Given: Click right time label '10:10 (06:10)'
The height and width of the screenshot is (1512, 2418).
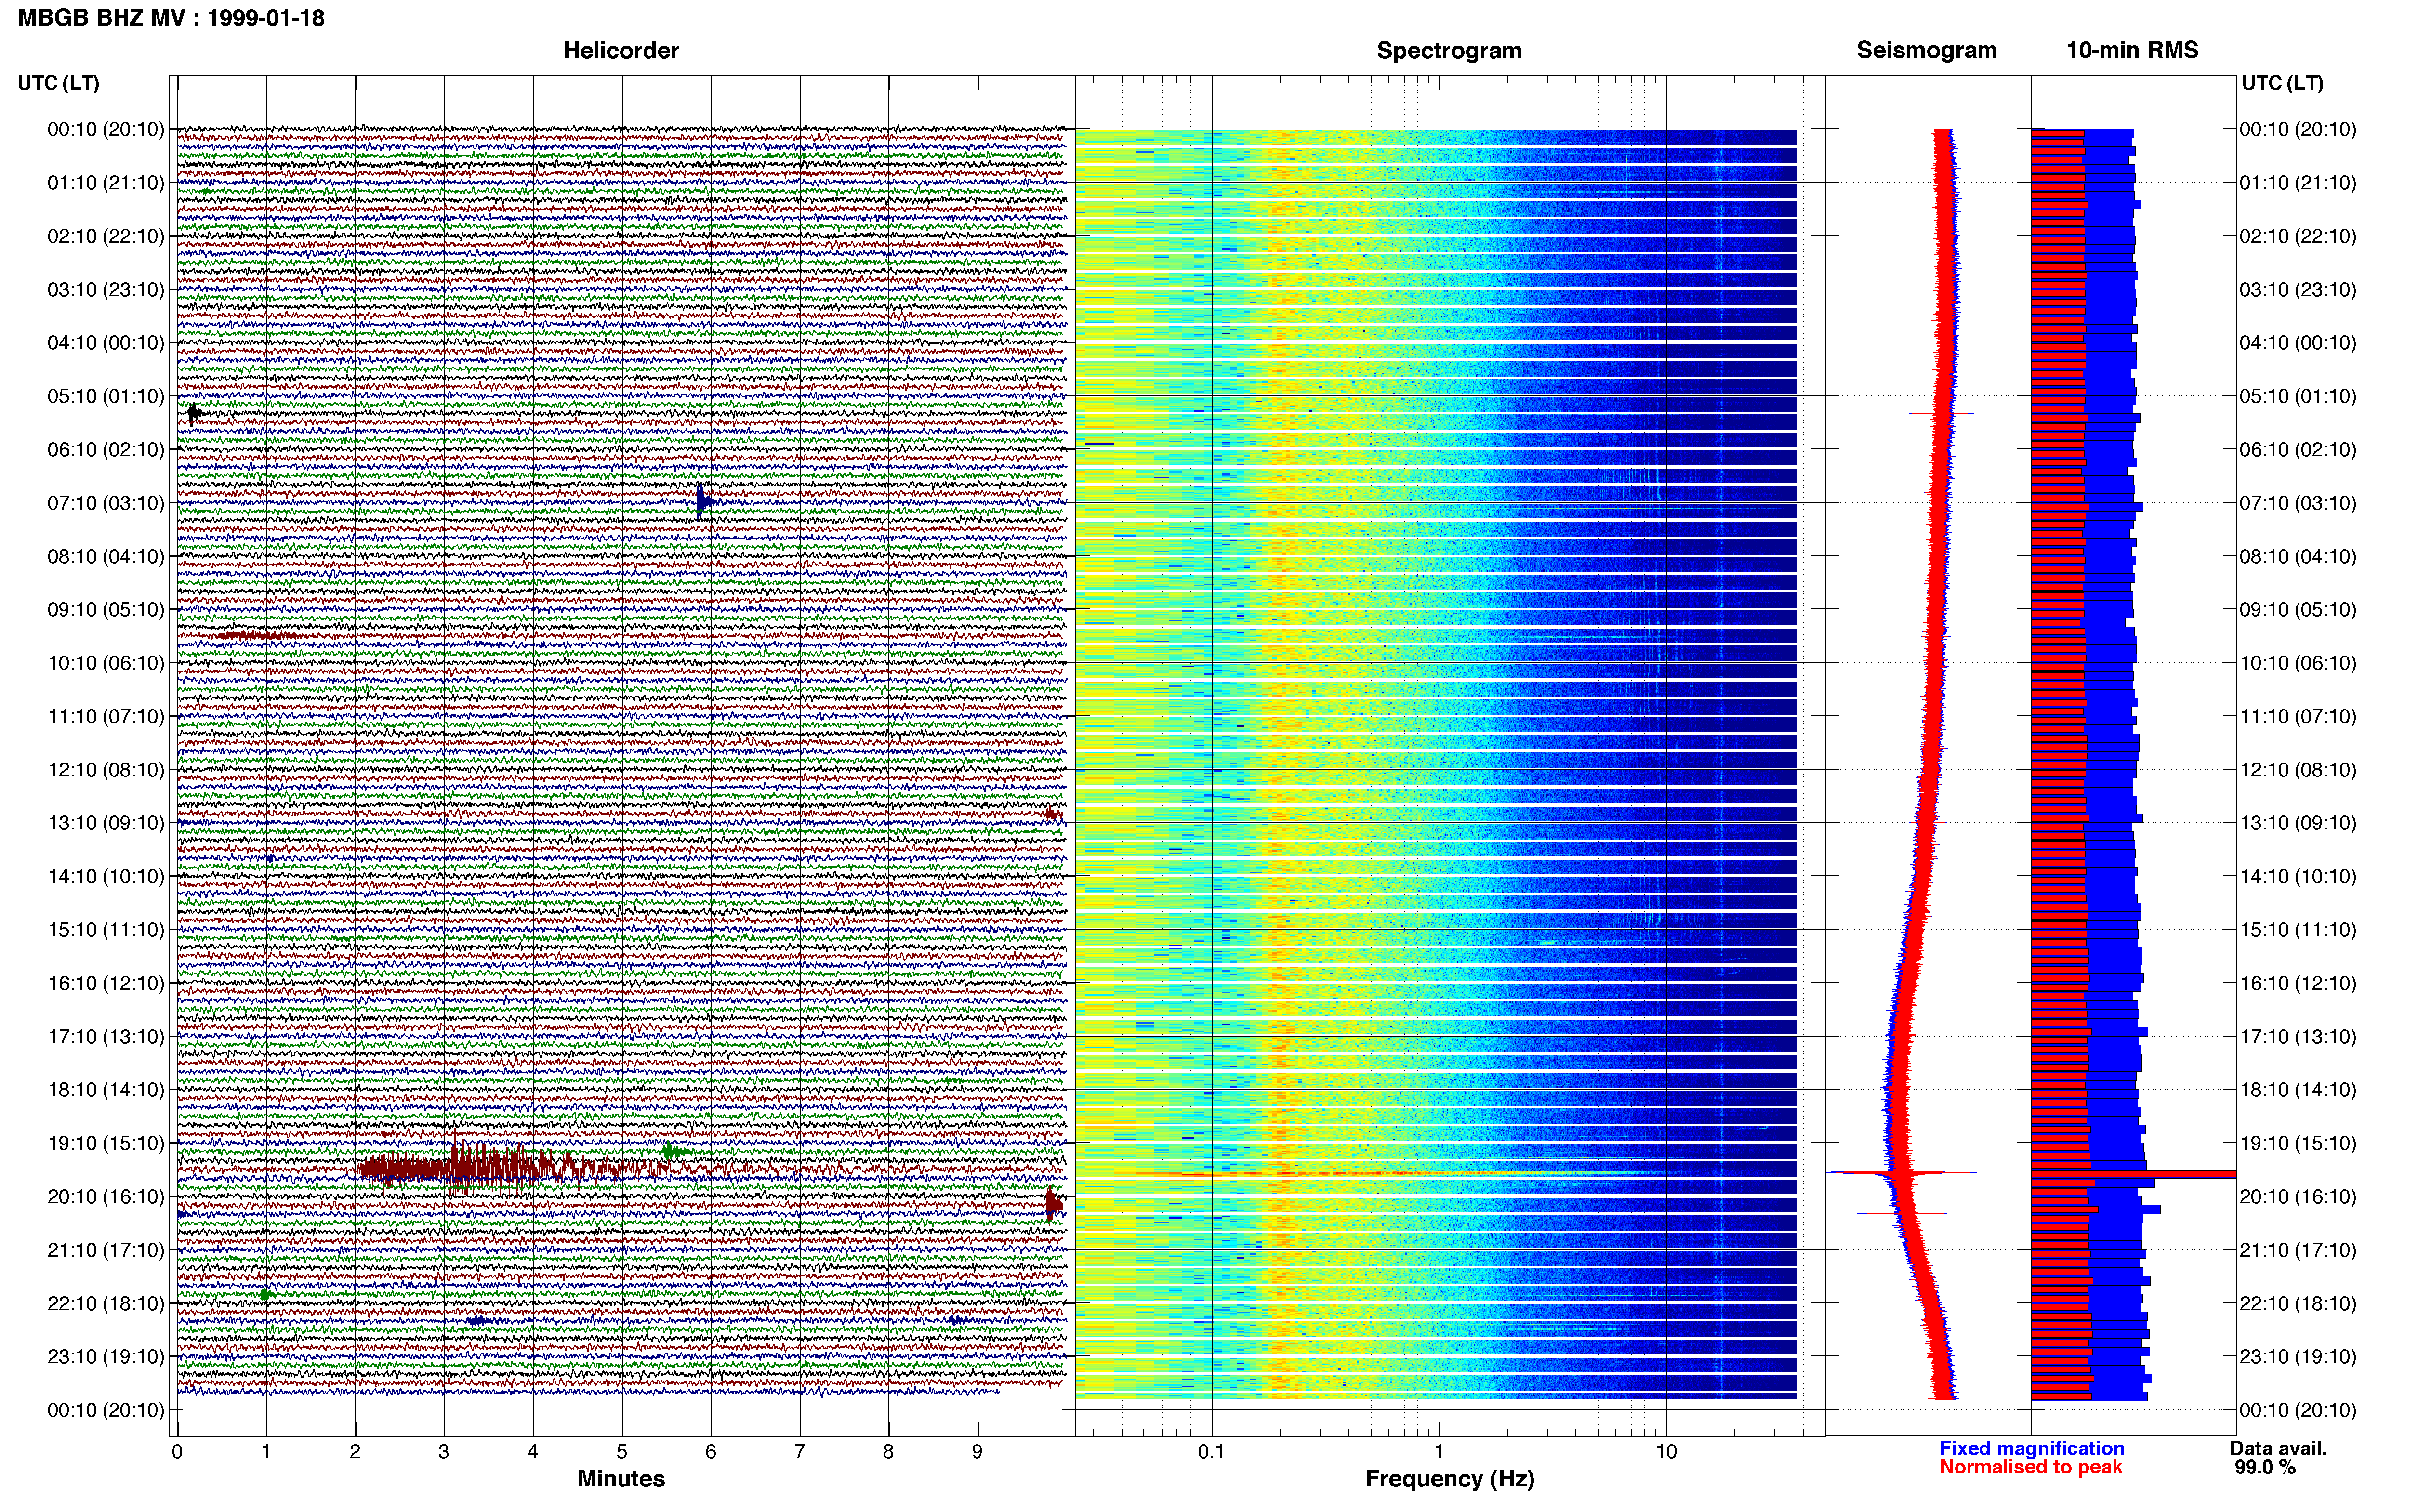Looking at the screenshot, I should (x=2298, y=663).
